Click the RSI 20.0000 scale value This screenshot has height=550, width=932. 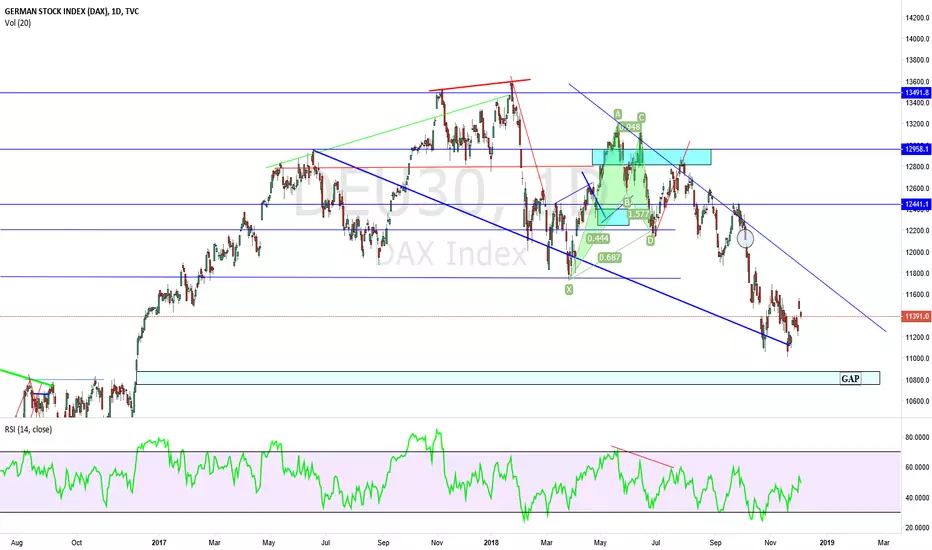(917, 527)
